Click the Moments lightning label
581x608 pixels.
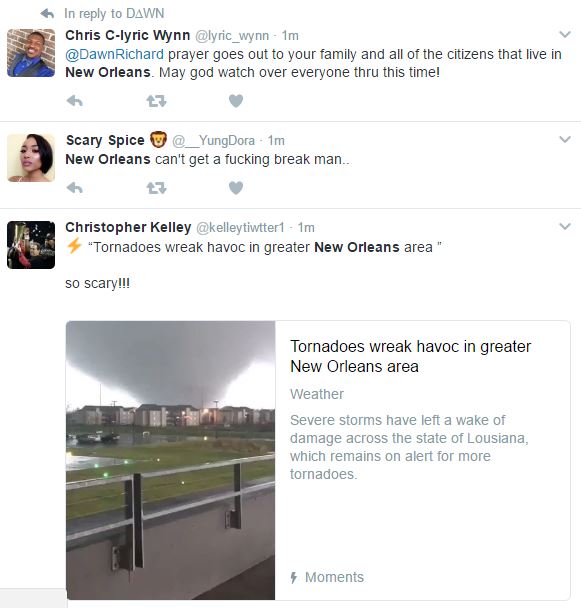pos(327,577)
